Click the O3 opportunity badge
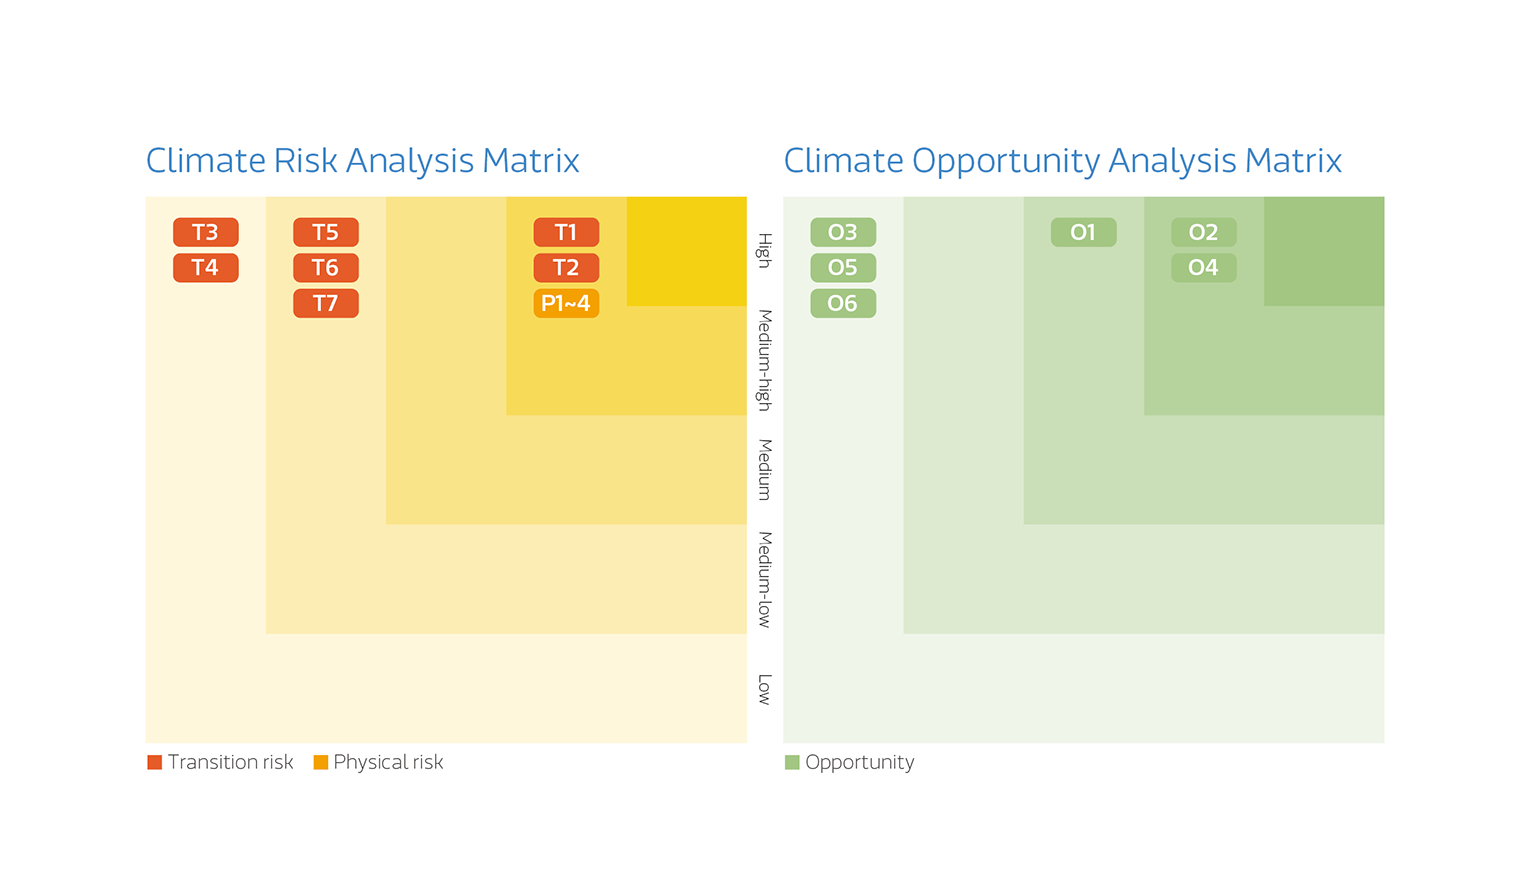Image resolution: width=1530 pixels, height=884 pixels. pos(843,232)
